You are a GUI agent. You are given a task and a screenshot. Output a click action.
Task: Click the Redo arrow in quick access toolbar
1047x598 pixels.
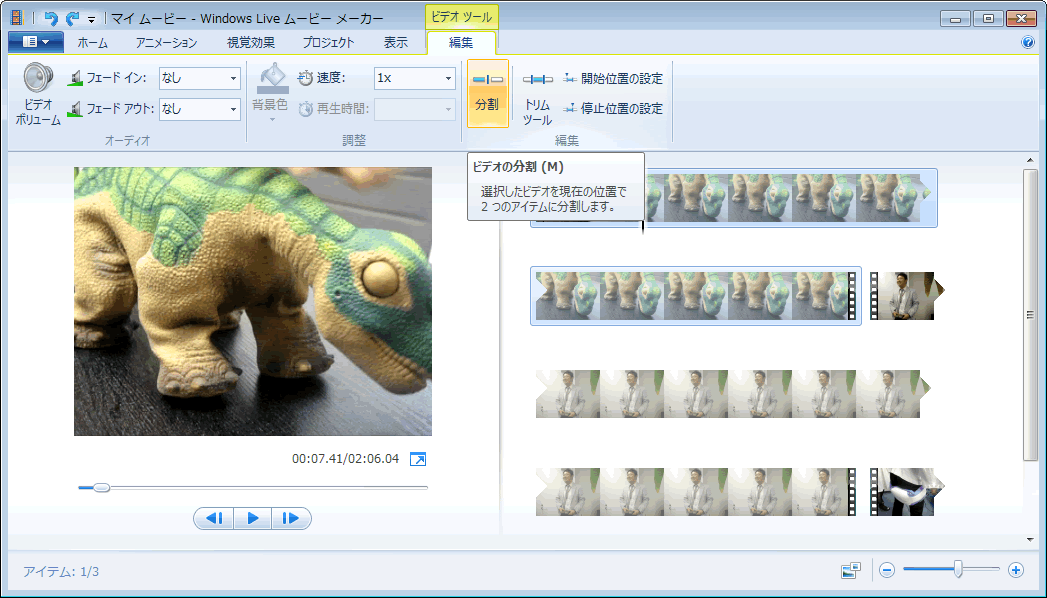[x=71, y=19]
